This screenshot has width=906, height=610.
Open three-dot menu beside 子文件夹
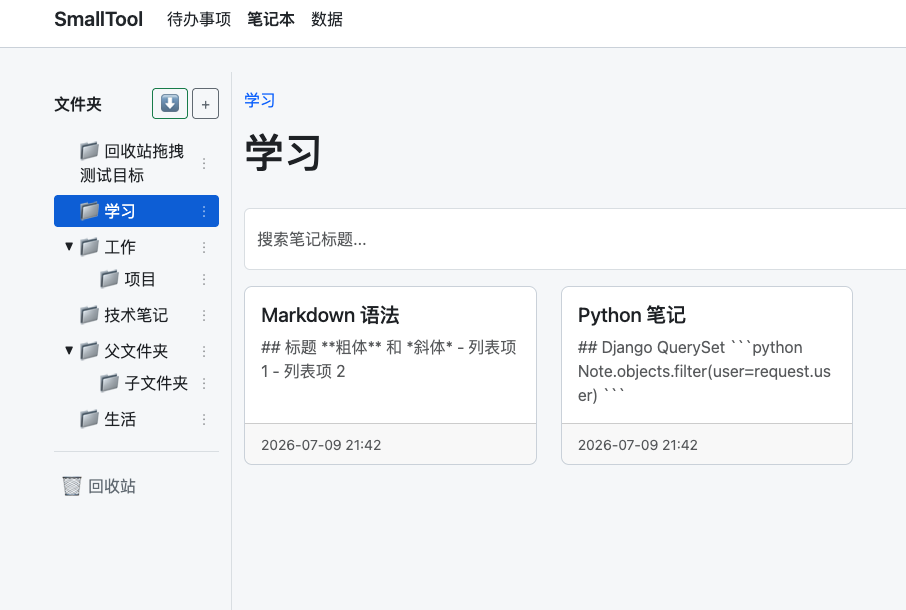pos(204,384)
